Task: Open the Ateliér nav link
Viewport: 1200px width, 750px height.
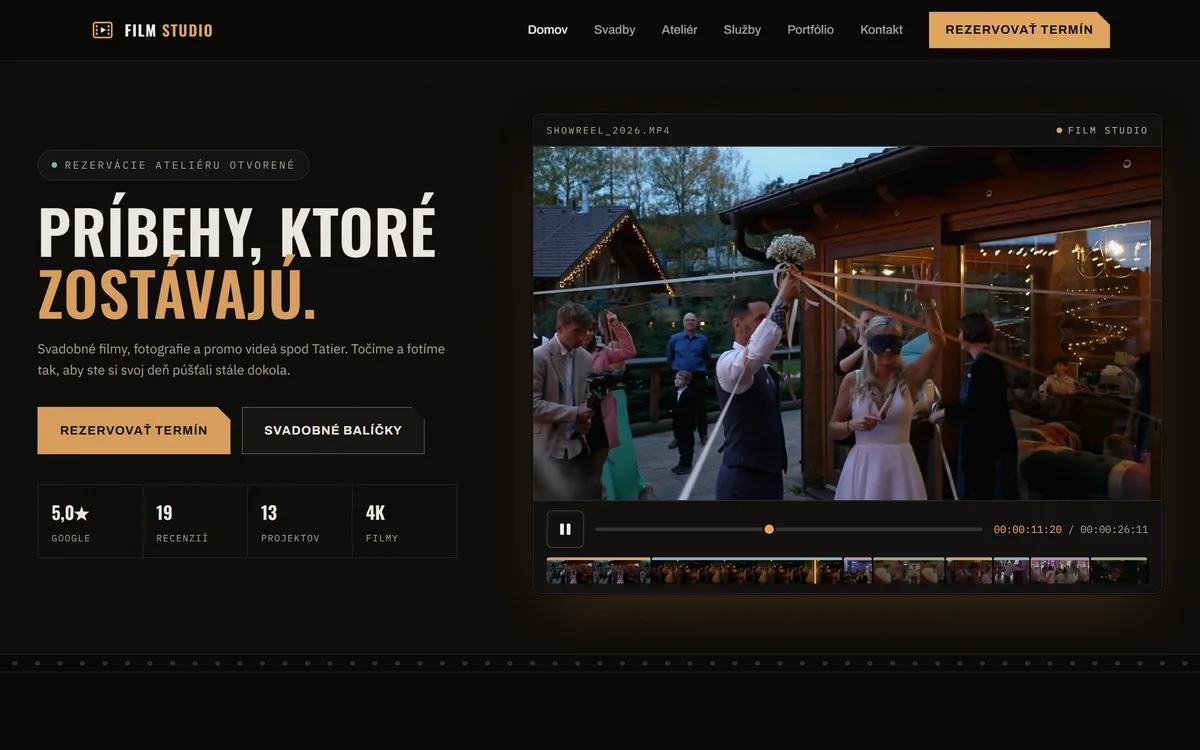Action: (679, 30)
